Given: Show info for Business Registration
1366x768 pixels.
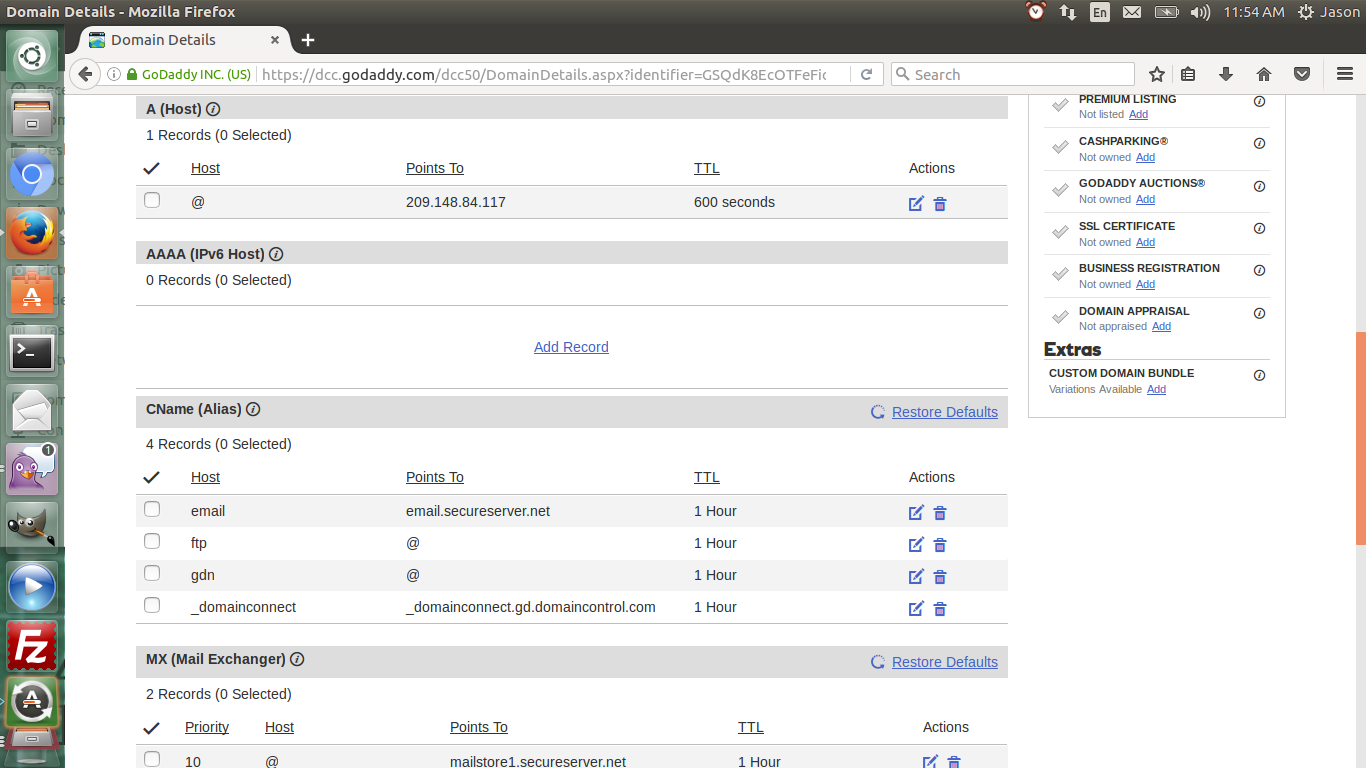Looking at the screenshot, I should click(1259, 270).
